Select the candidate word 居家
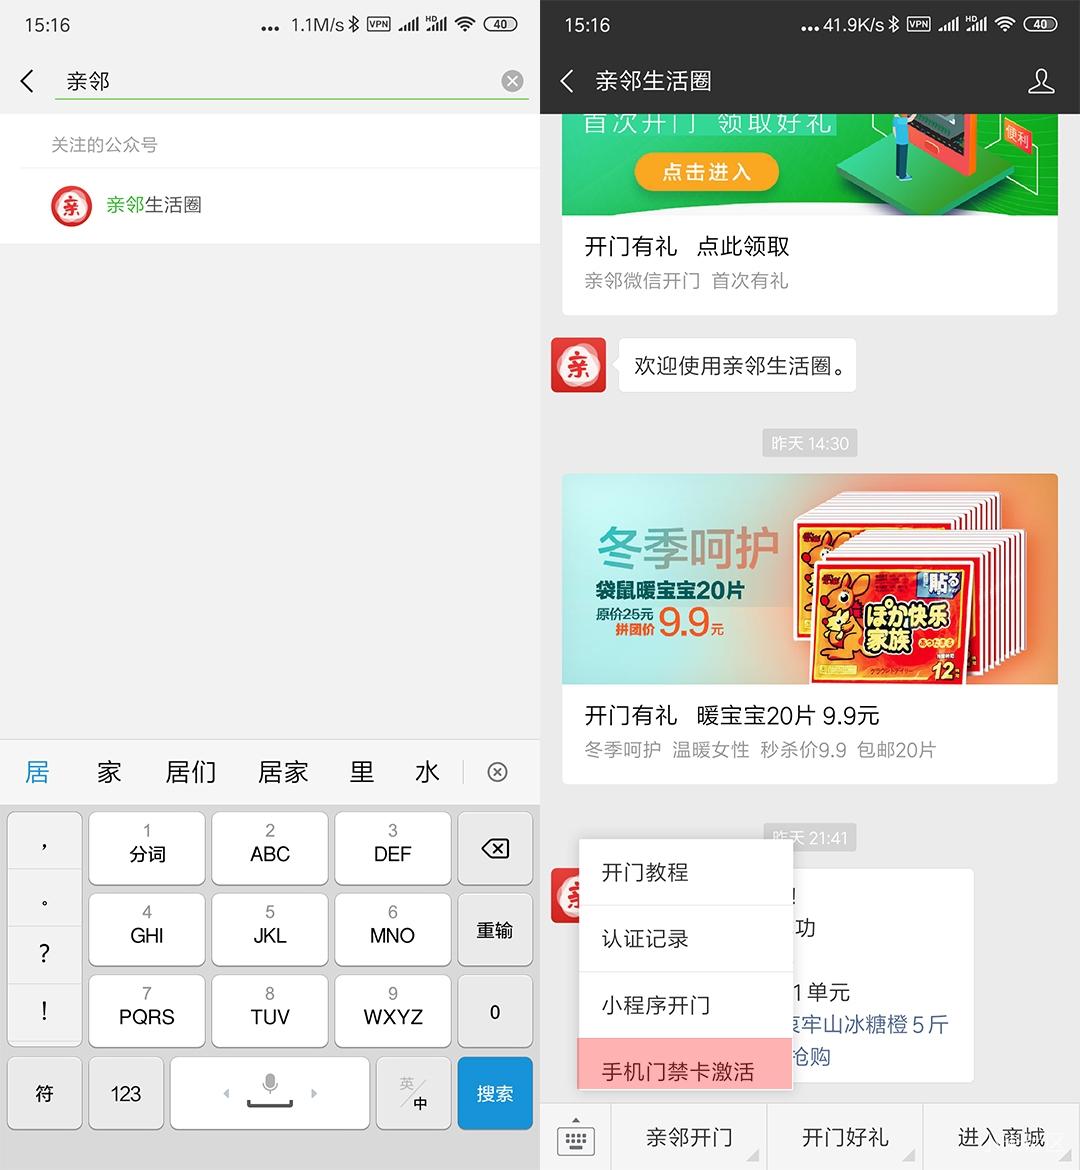This screenshot has height=1170, width=1080. [282, 771]
